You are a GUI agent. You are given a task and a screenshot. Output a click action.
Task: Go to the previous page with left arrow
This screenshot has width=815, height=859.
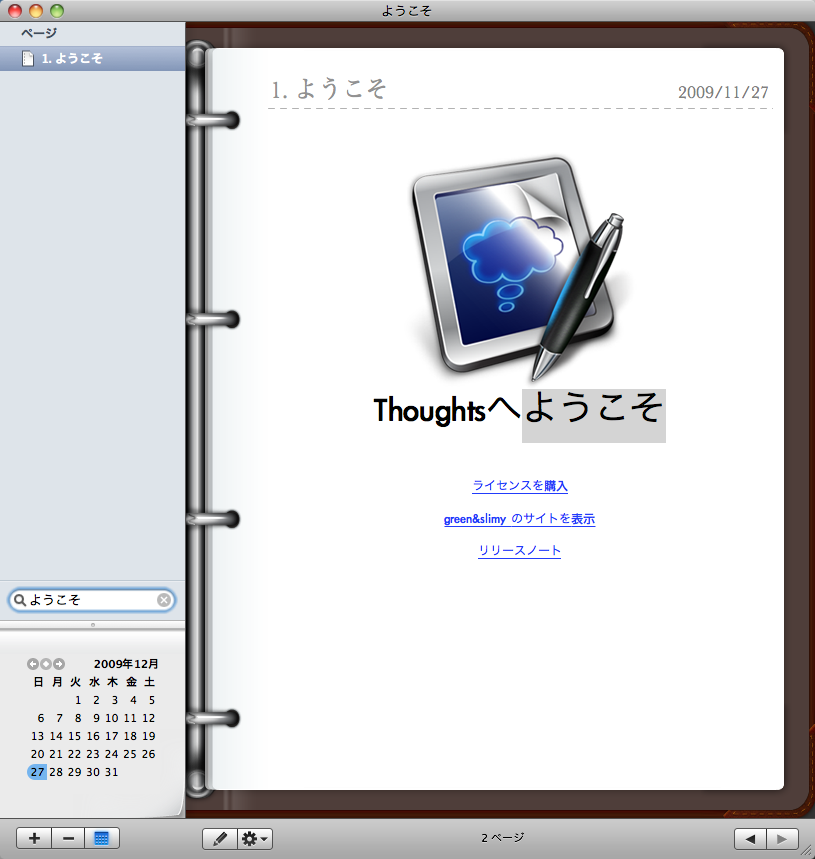point(750,838)
